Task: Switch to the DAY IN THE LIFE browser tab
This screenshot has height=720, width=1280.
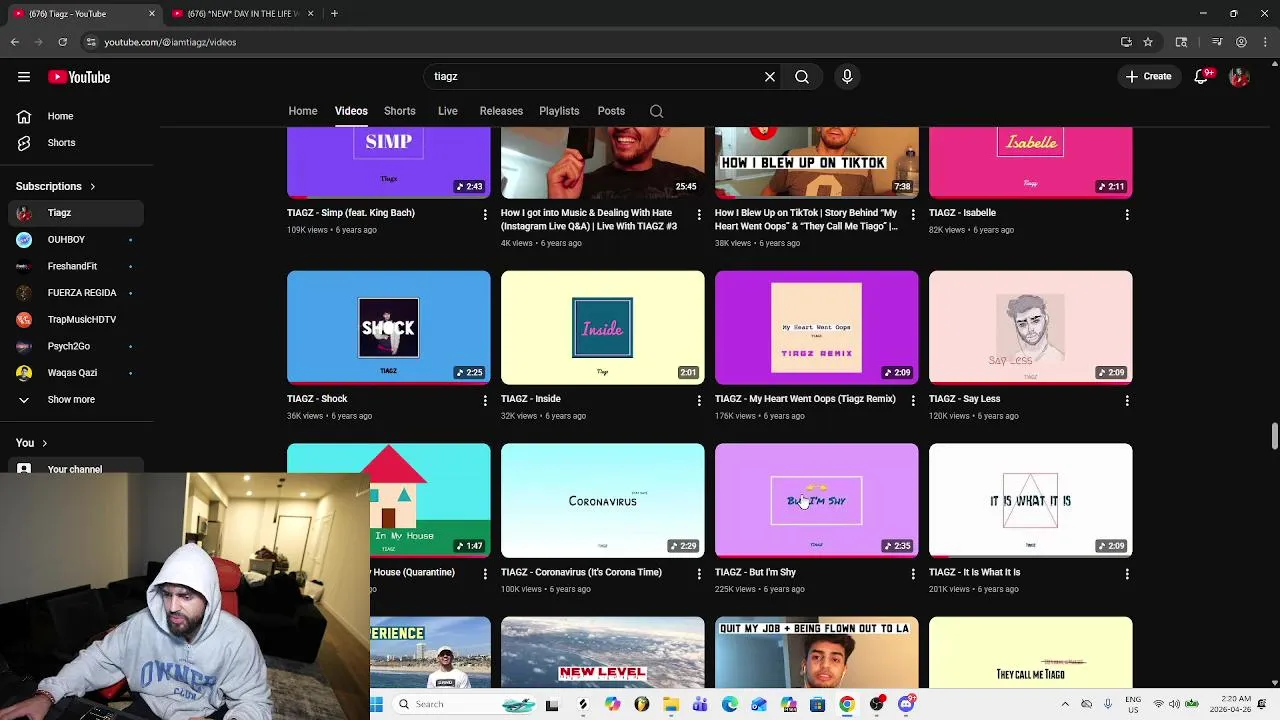Action: (241, 13)
